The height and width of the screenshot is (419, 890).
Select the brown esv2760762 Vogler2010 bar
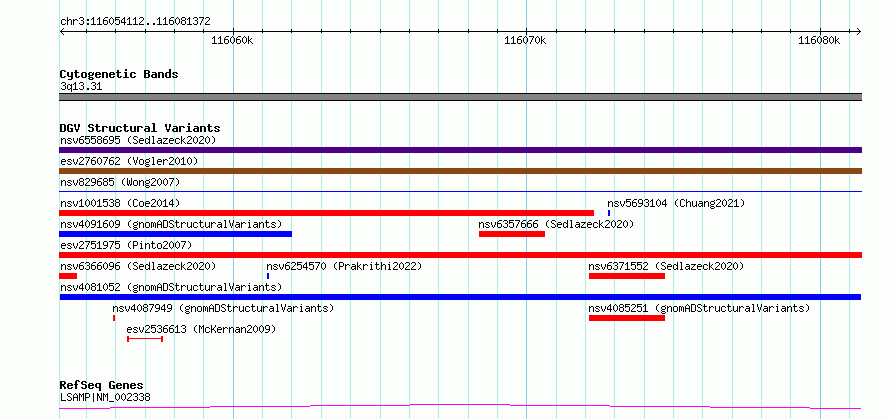(460, 171)
